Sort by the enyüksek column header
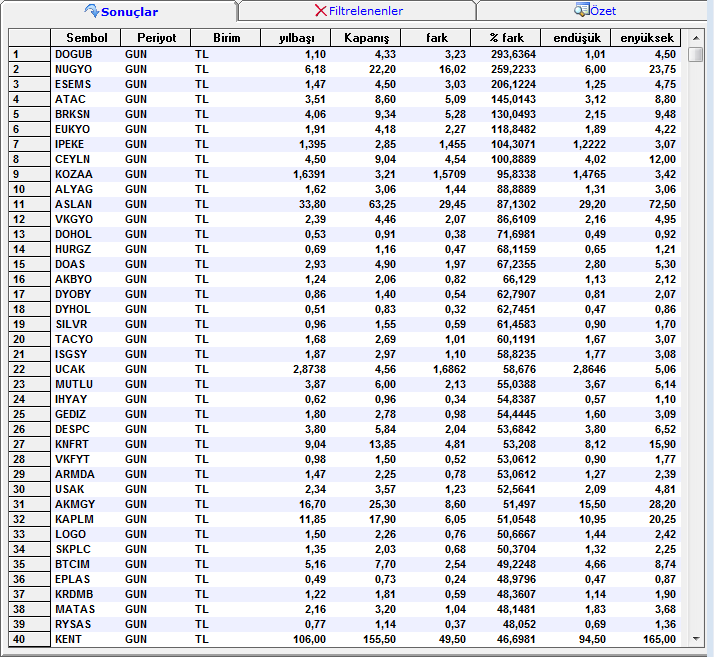Viewport: 714px width, 657px height. click(646, 38)
